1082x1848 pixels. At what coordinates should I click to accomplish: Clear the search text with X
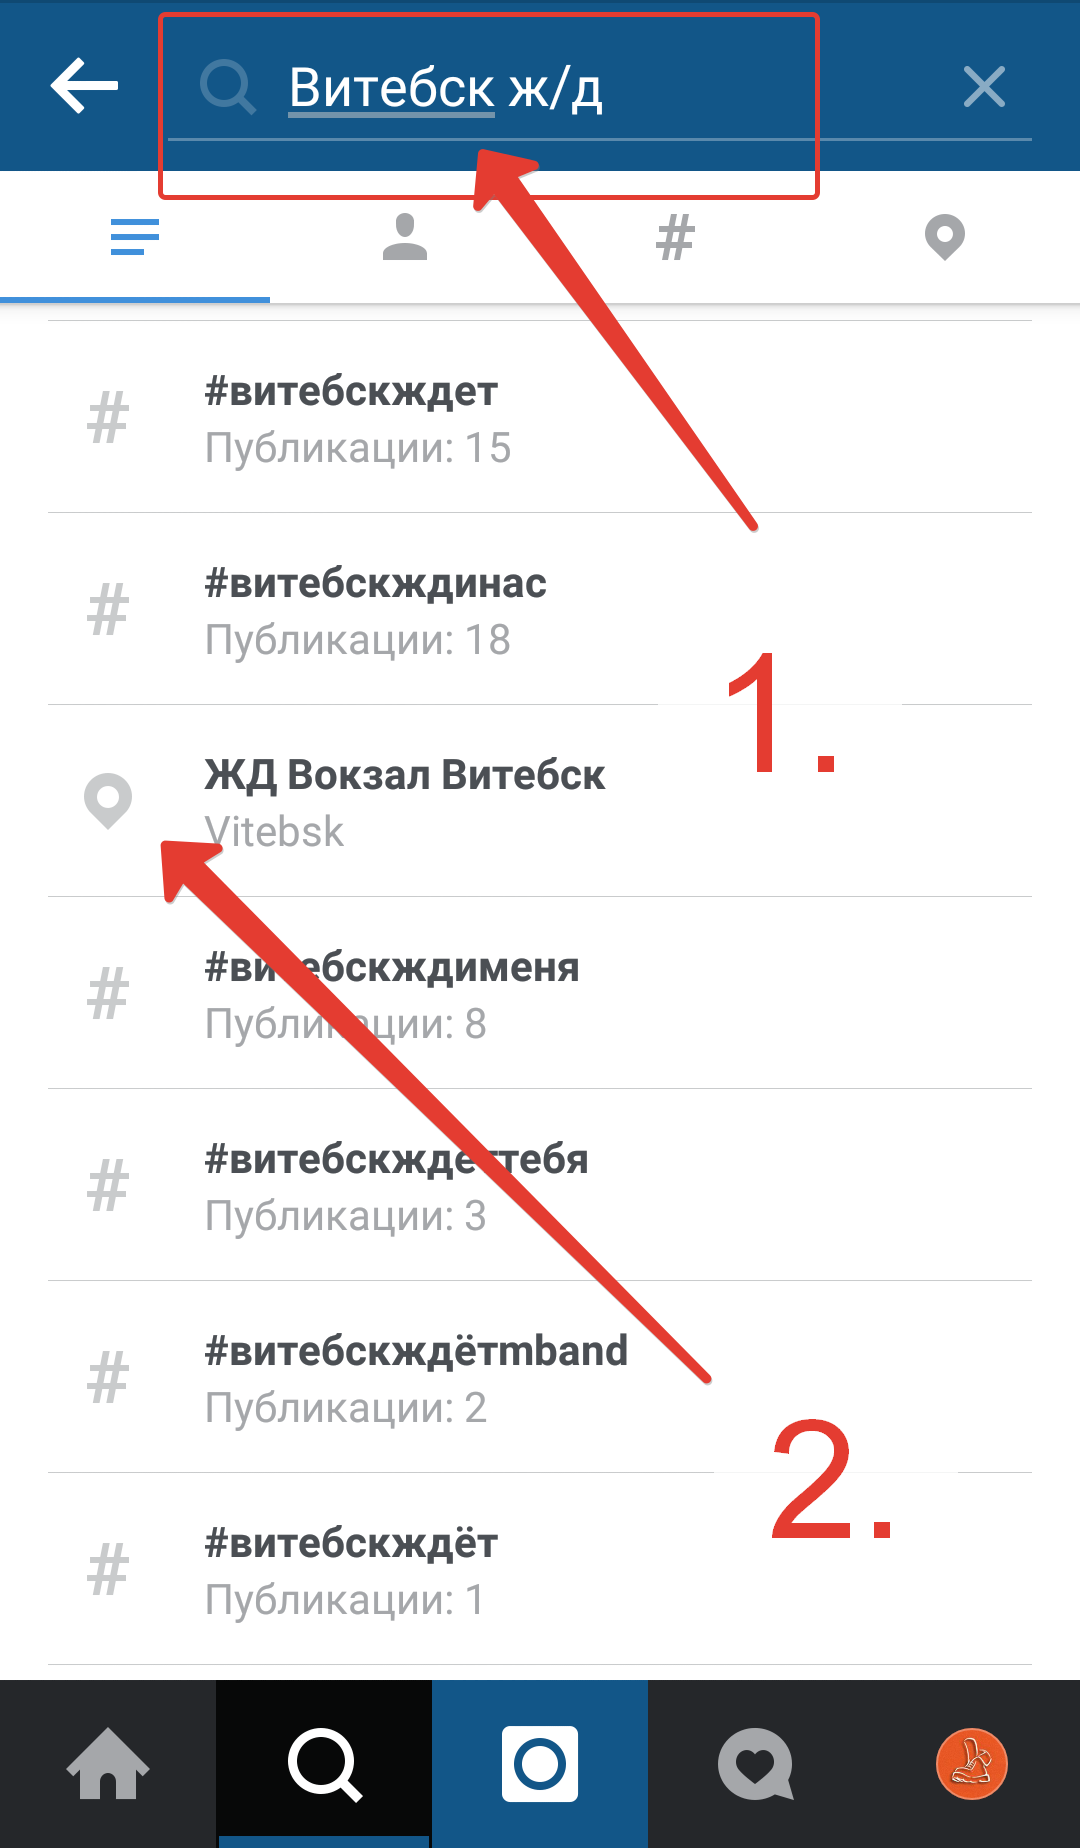984,87
